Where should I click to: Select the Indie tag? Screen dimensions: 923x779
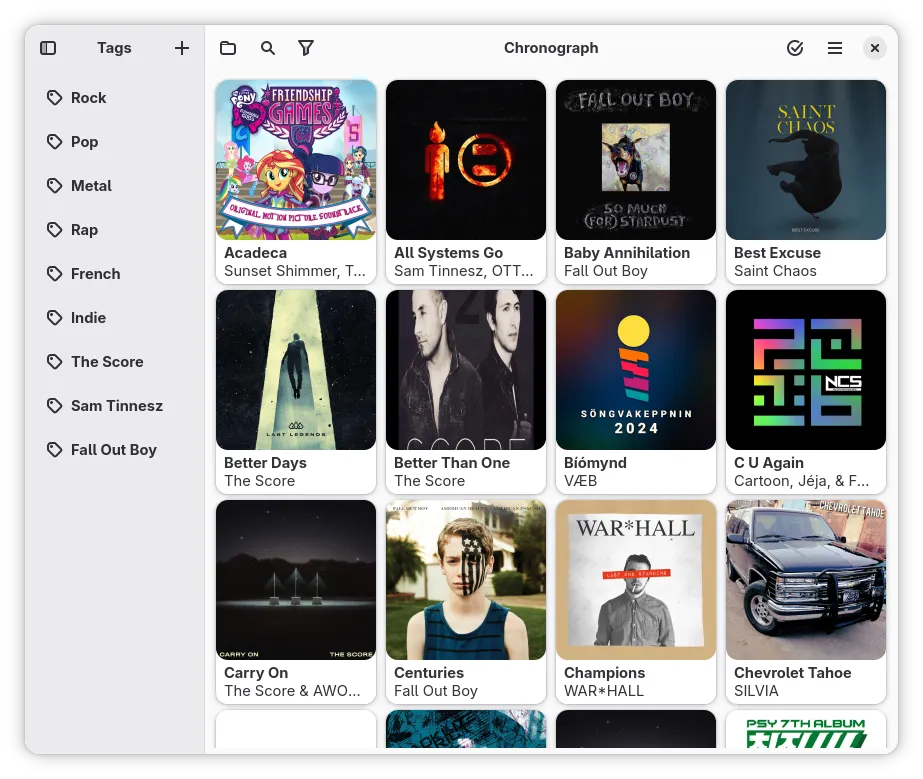[x=115, y=318]
